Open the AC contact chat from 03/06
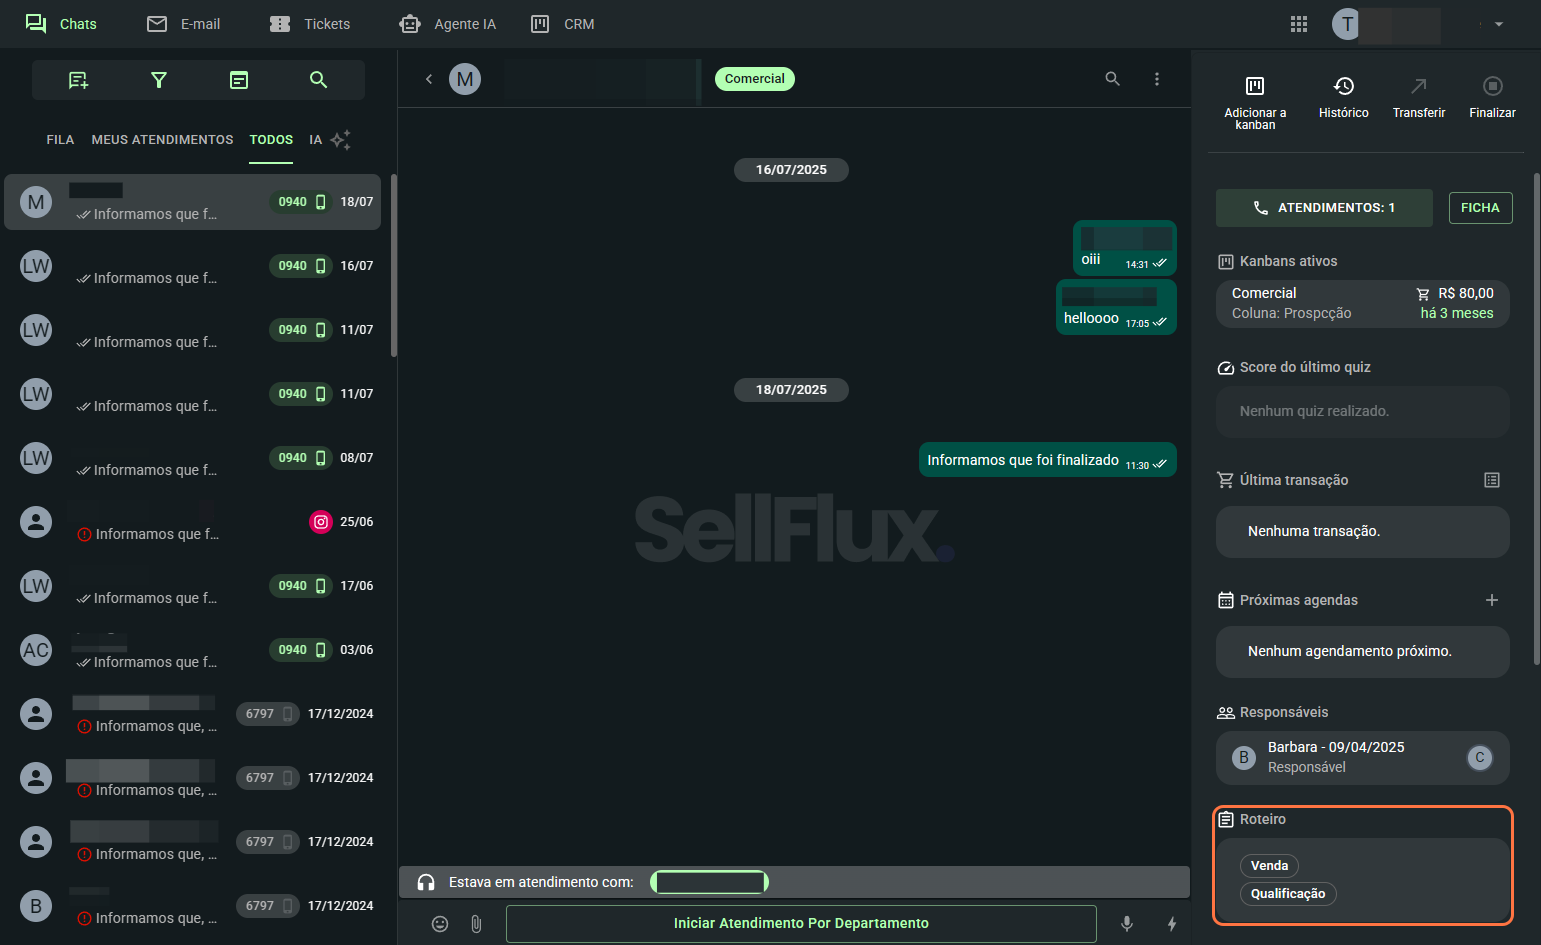The width and height of the screenshot is (1541, 945). [x=193, y=650]
